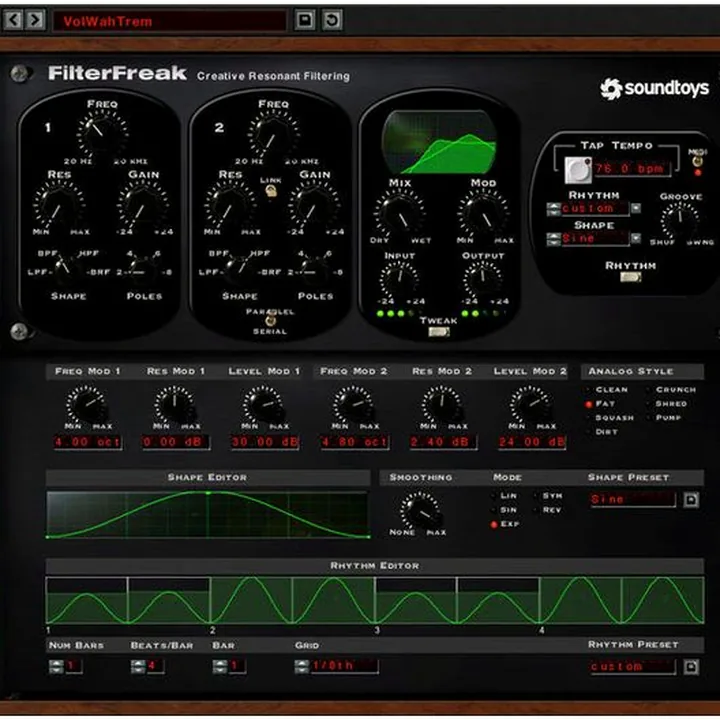
Task: Step the Grid 1/8th value arrows
Action: pos(302,666)
